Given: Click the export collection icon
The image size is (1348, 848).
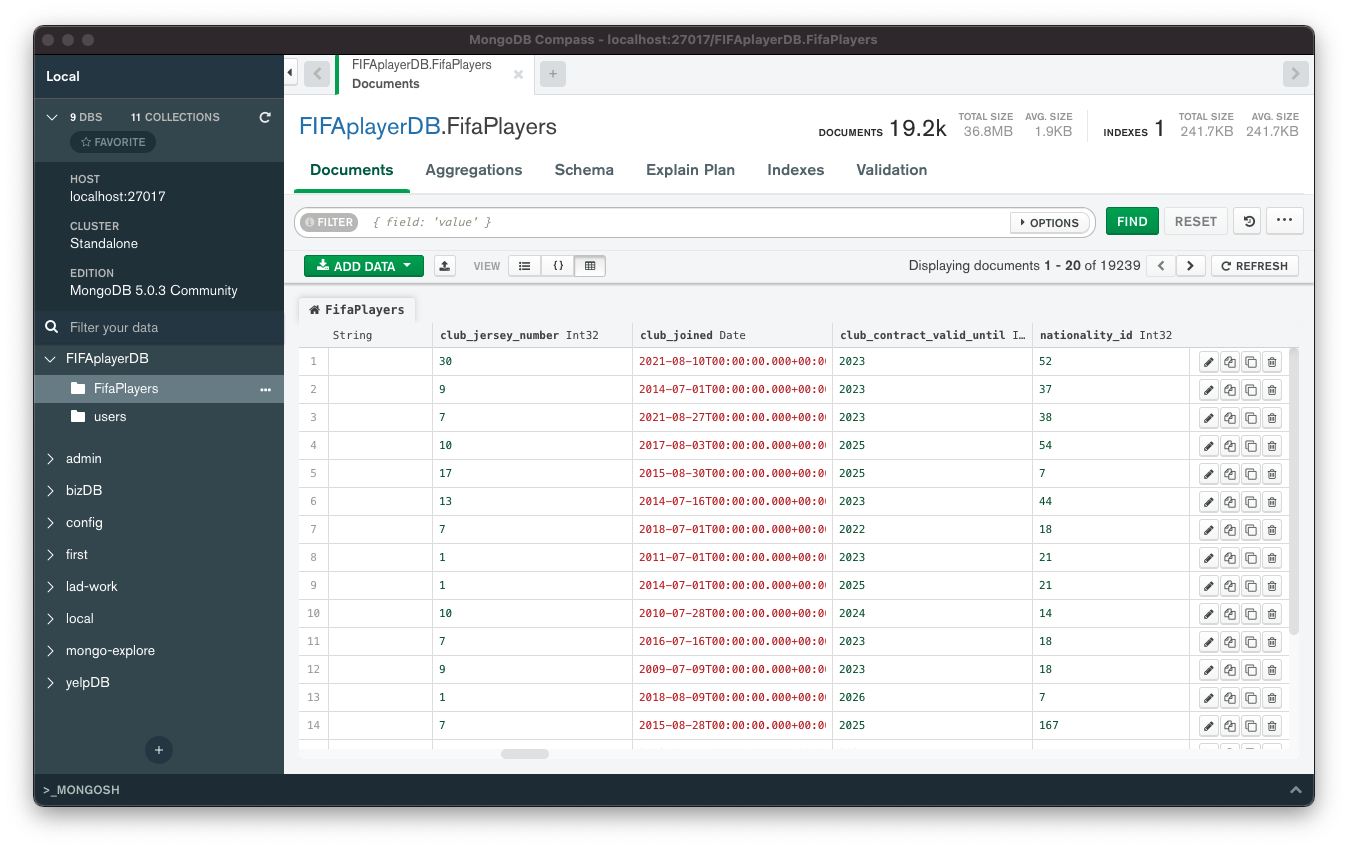Looking at the screenshot, I should point(445,266).
